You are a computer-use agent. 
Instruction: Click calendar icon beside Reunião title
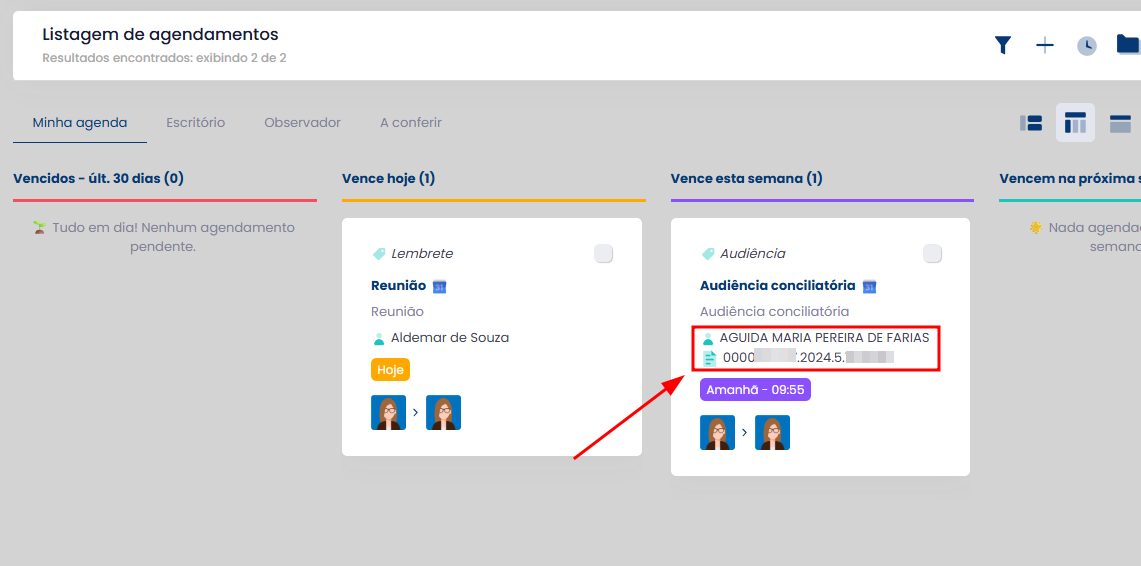point(439,286)
